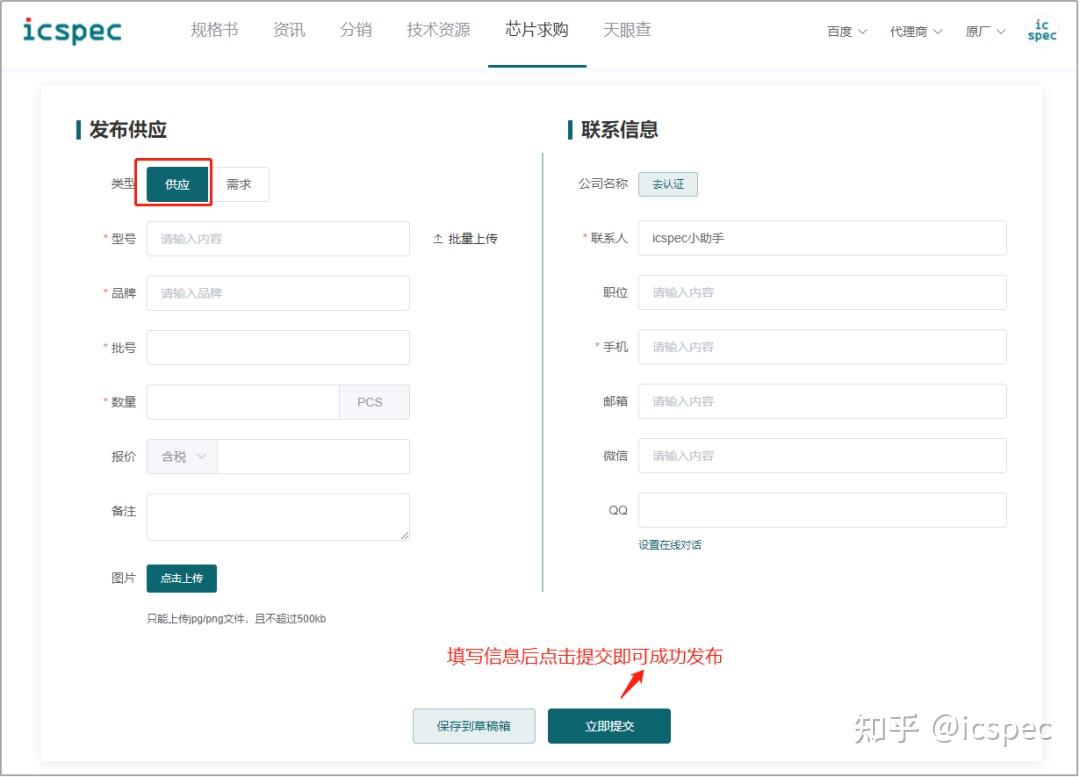Open the 资讯 section

tap(288, 30)
